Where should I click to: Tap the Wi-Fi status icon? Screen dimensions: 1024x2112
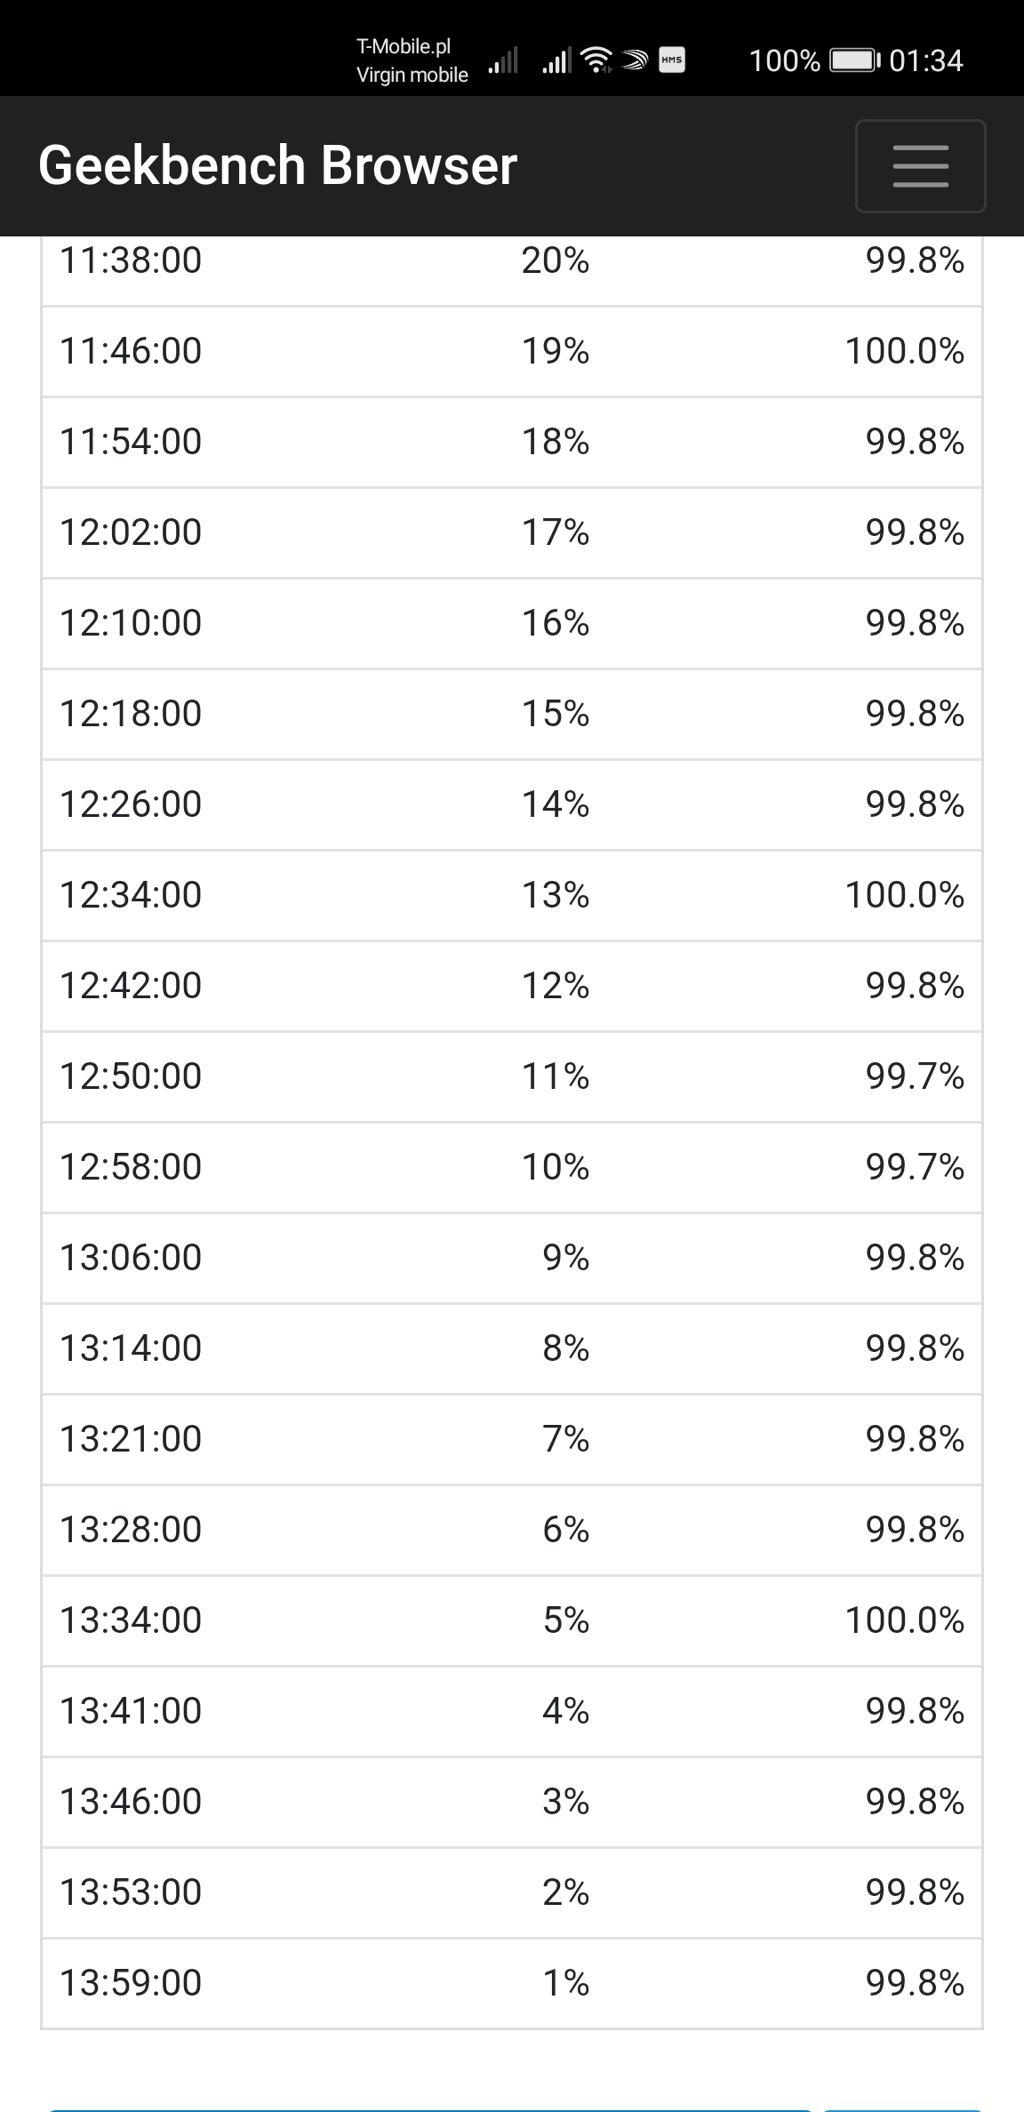(x=597, y=60)
